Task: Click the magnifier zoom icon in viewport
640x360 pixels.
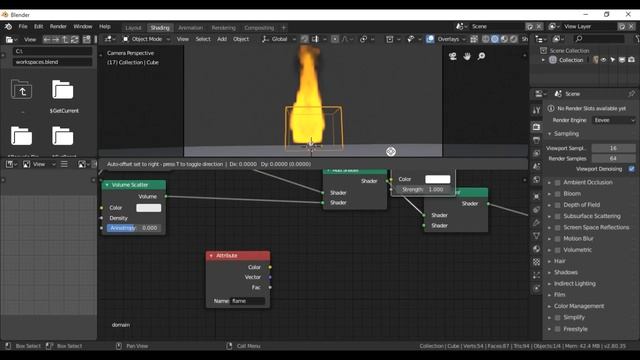Action: (x=481, y=56)
